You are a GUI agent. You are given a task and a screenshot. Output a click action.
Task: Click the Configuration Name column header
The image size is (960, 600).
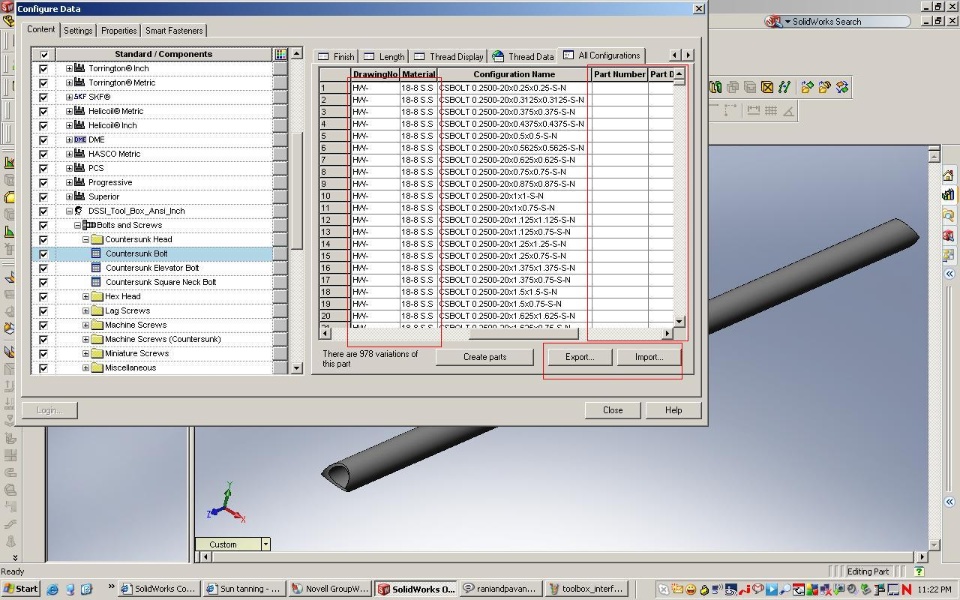[x=514, y=74]
